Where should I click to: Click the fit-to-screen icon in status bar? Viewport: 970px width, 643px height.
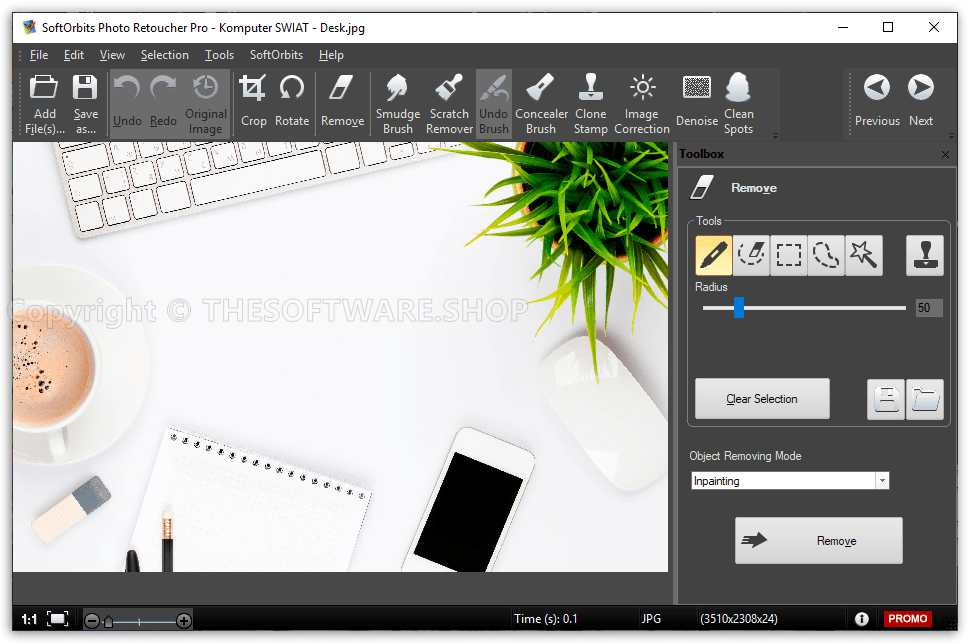58,619
